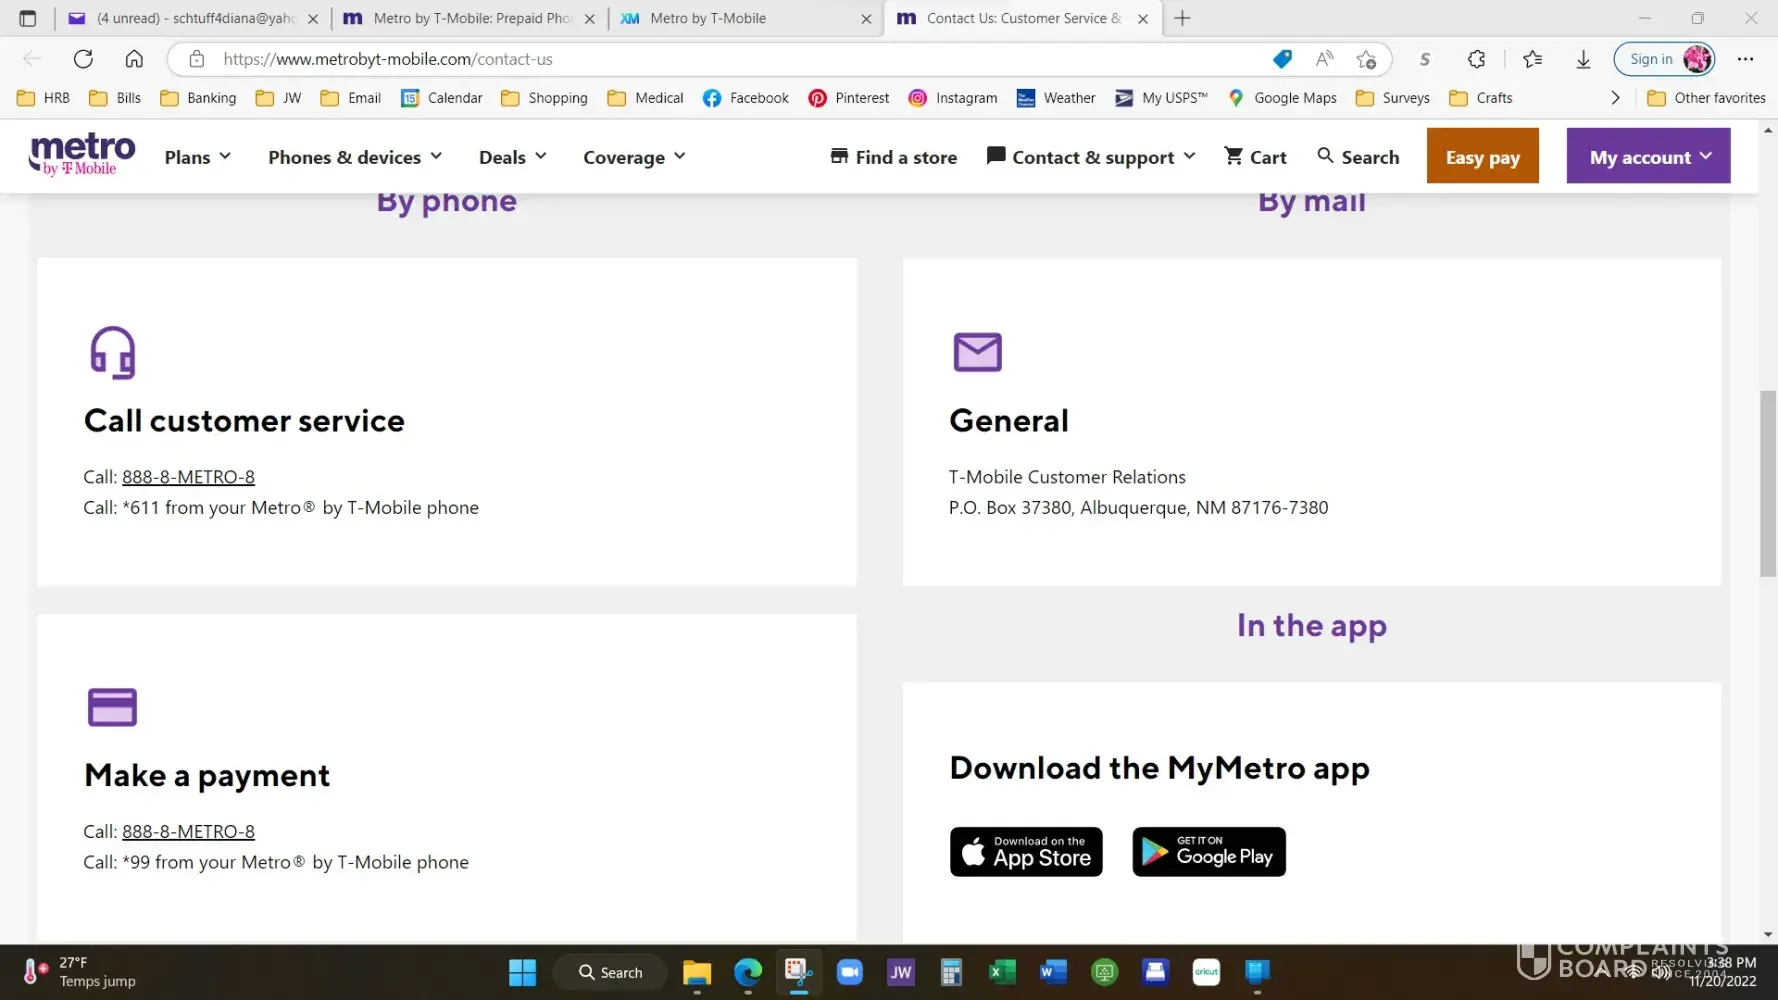Click the browser refresh icon
This screenshot has width=1778, height=1000.
coord(83,59)
